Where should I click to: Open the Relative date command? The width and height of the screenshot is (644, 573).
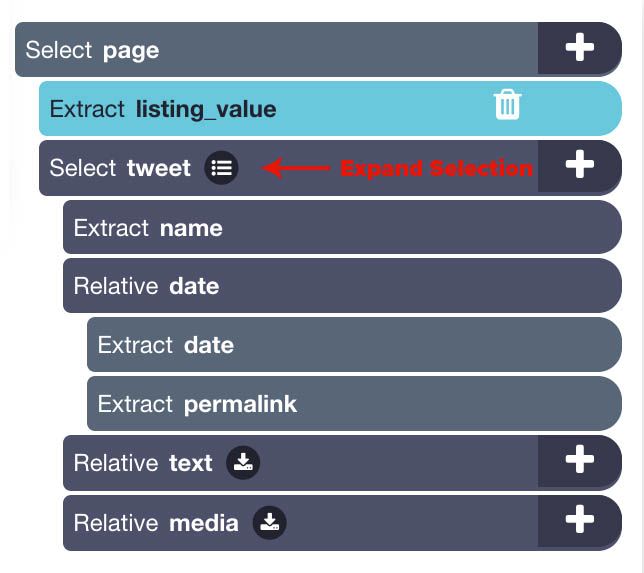(342, 286)
